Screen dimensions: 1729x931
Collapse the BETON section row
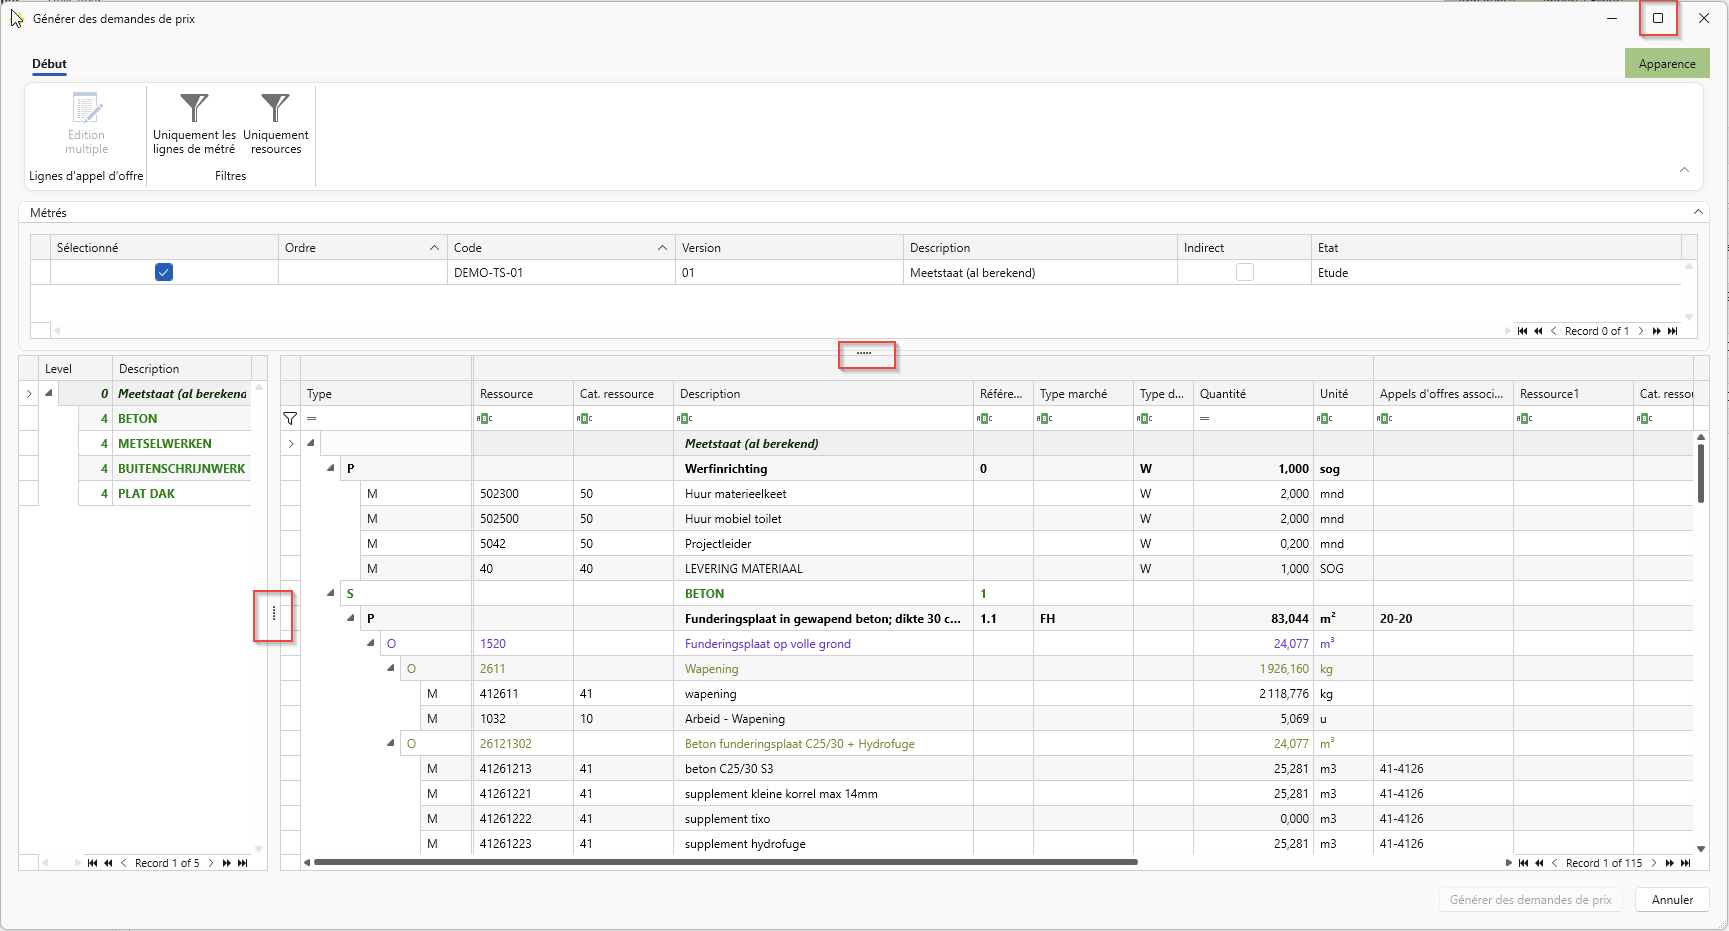(x=331, y=593)
